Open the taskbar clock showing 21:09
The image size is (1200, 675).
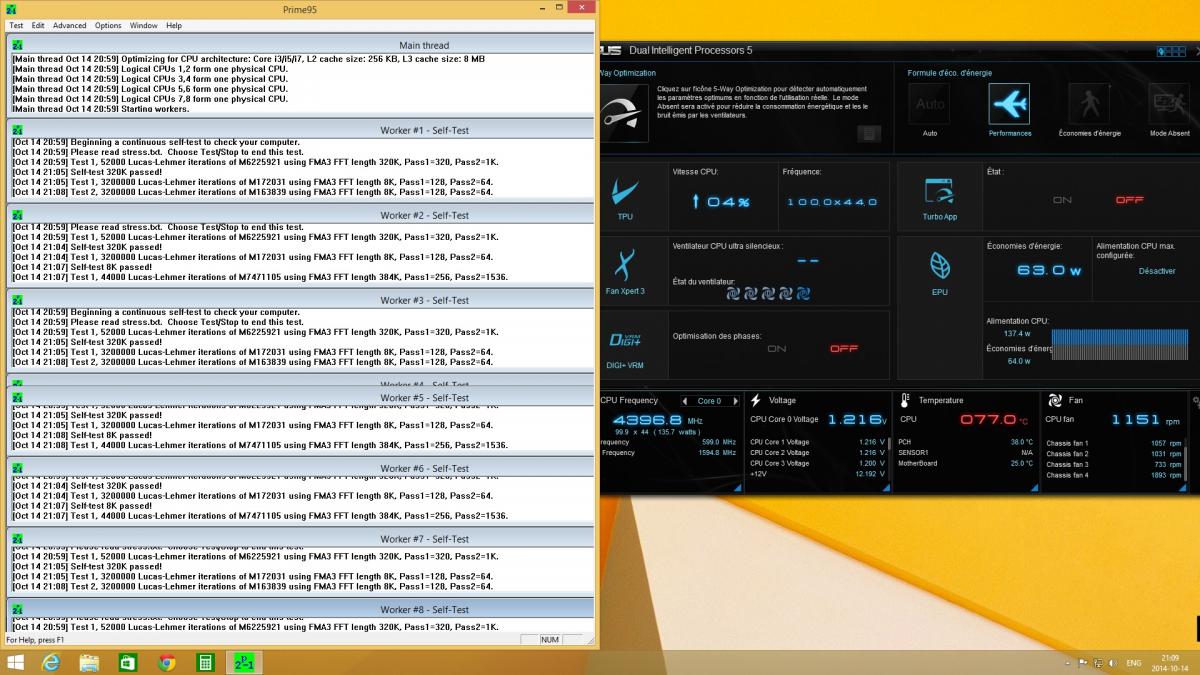point(1171,662)
